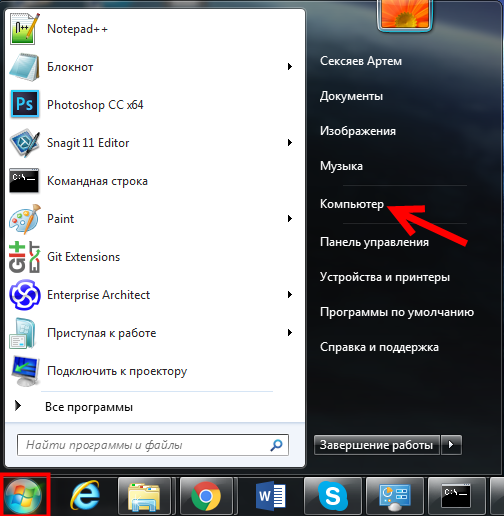Expand Snagit 11 Editor jump list arrow
Image resolution: width=504 pixels, height=516 pixels.
click(290, 143)
